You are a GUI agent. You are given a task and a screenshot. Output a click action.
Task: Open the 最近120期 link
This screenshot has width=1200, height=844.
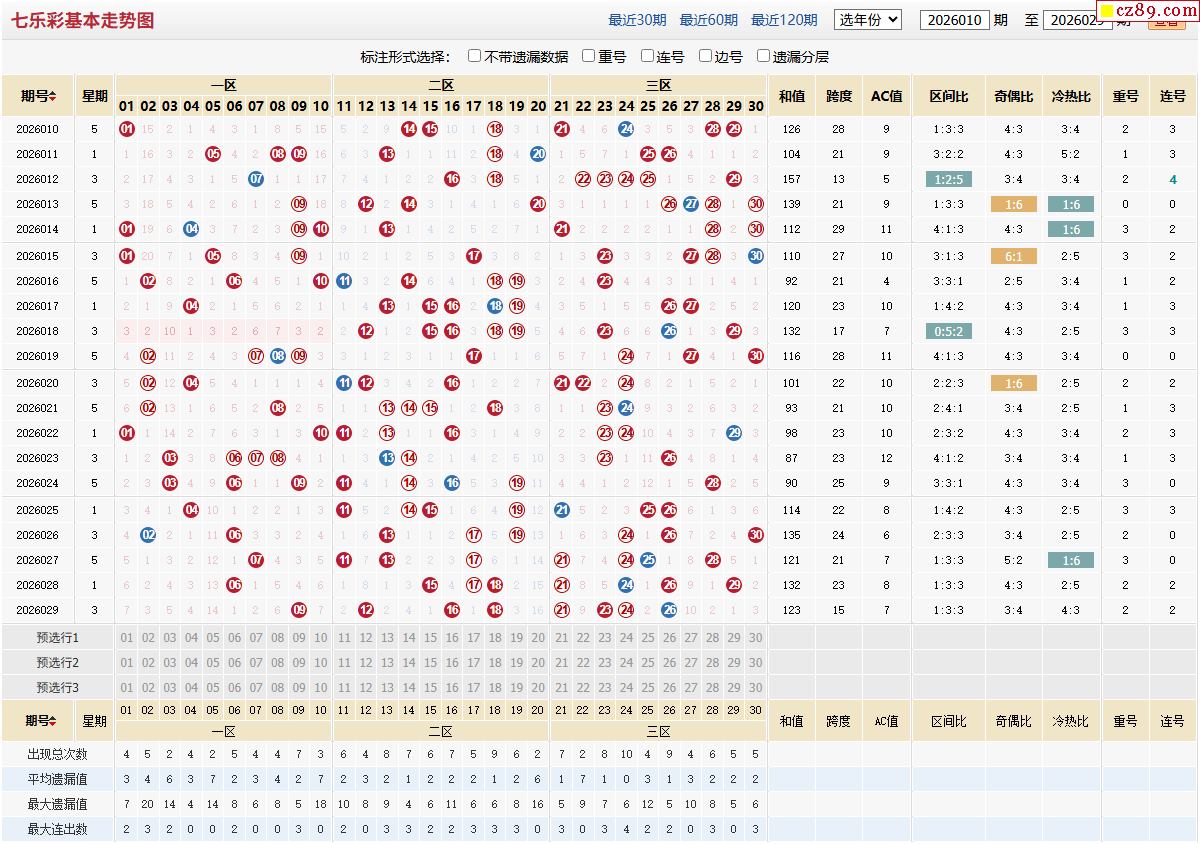point(784,20)
